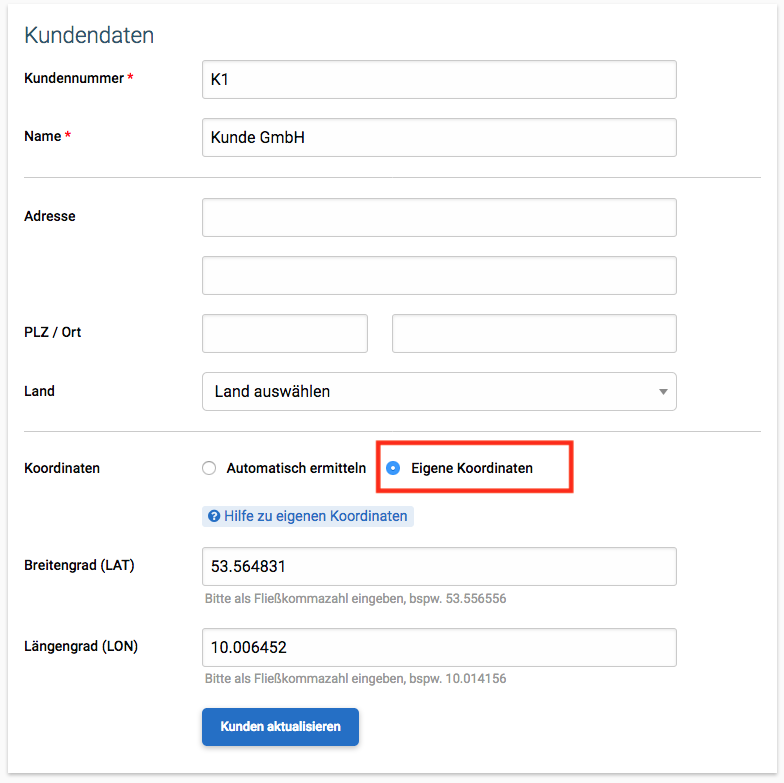Click the dropdown arrow in Land field

[x=663, y=392]
